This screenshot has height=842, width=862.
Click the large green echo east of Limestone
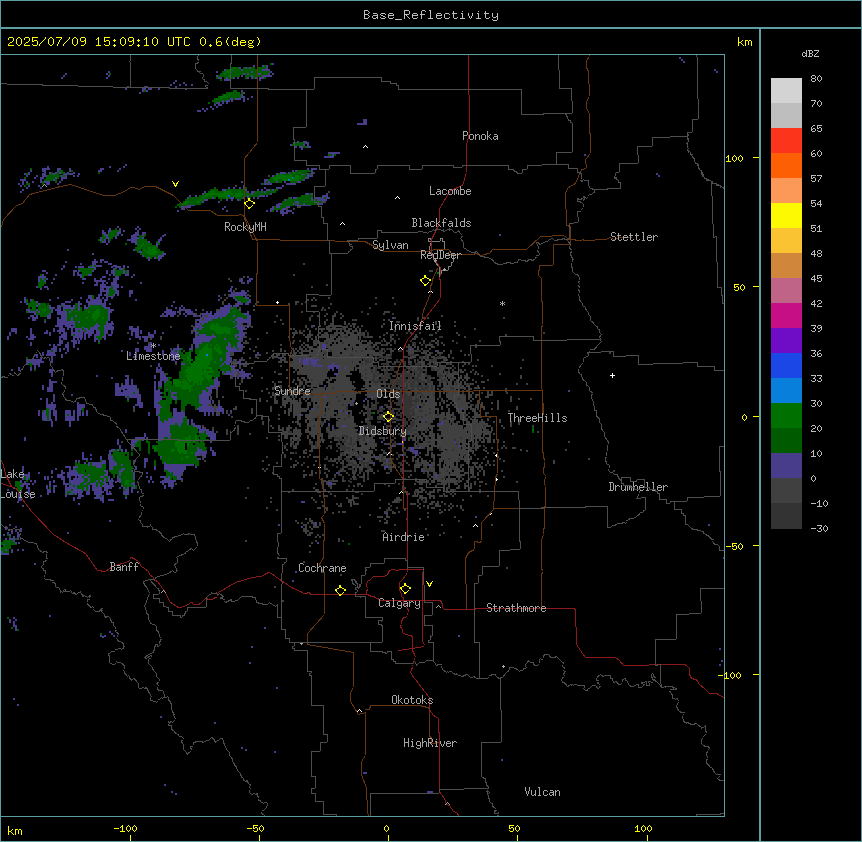coord(203,363)
